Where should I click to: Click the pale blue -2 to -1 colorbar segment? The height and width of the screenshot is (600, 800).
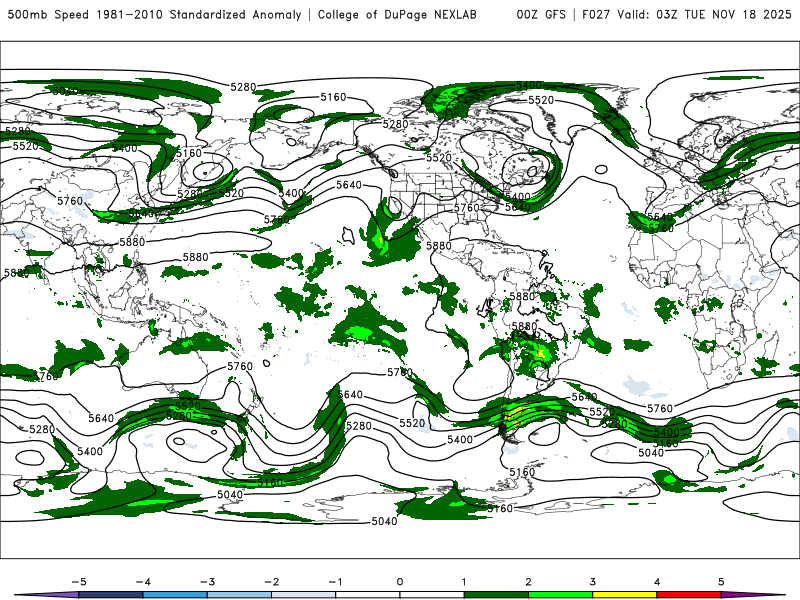(x=304, y=595)
